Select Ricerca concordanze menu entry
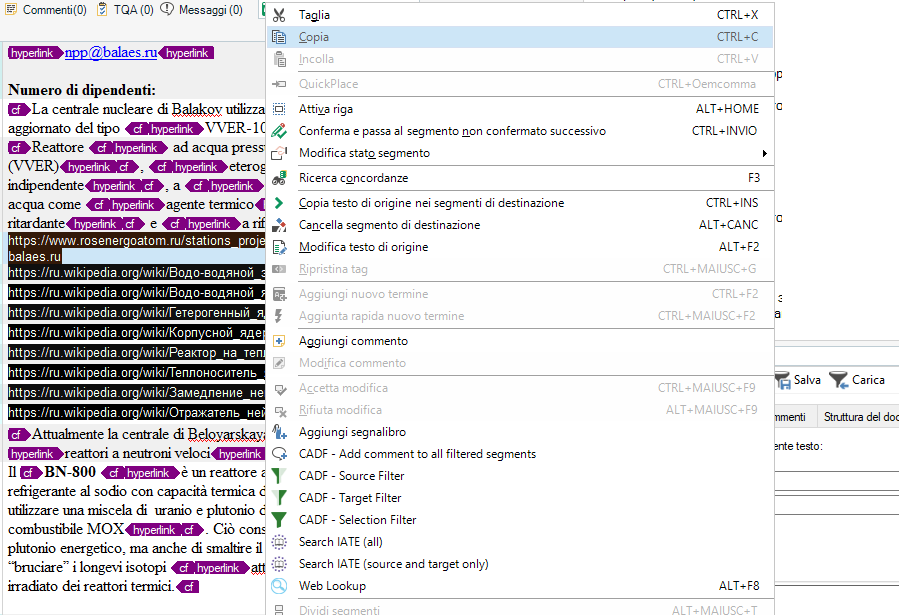Viewport: 899px width, 615px height. click(x=520, y=178)
